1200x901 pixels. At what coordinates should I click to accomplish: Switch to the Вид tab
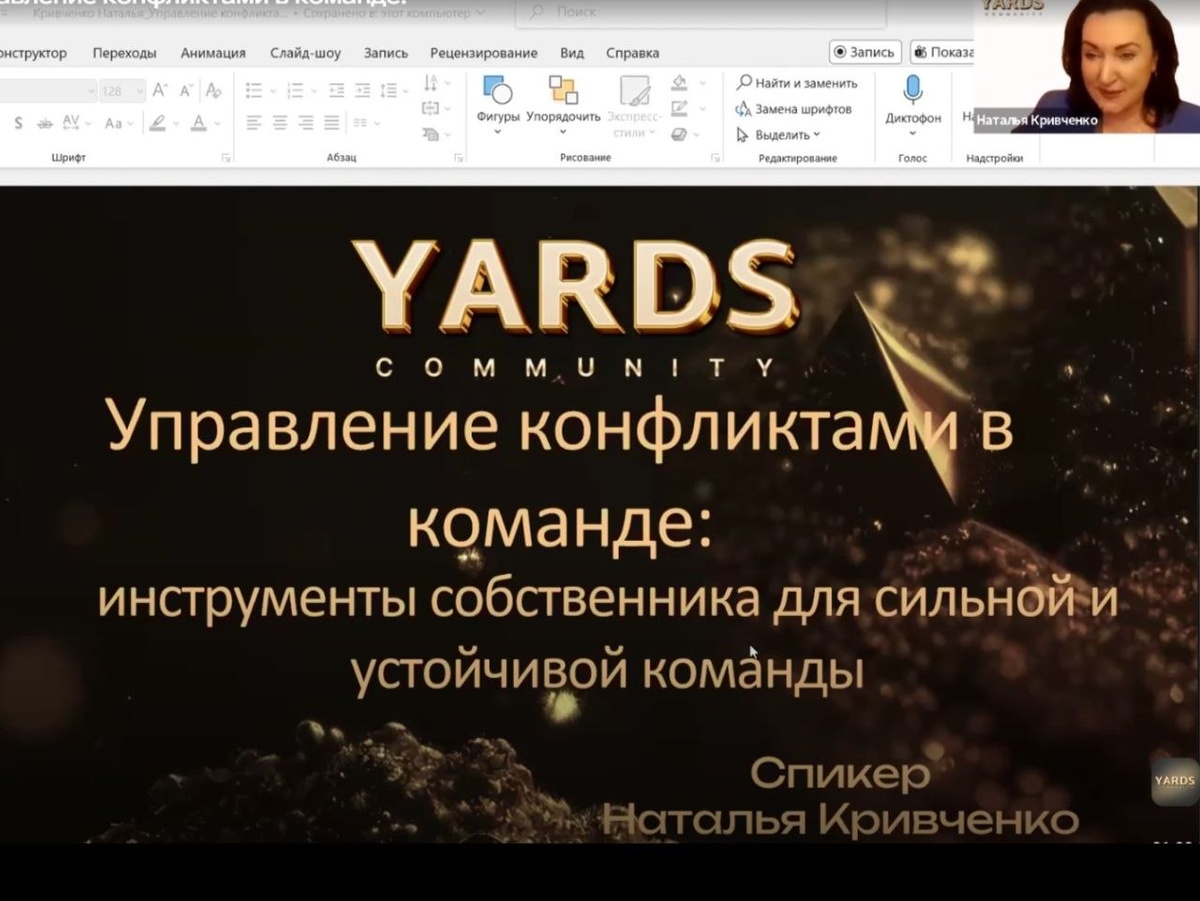point(572,53)
